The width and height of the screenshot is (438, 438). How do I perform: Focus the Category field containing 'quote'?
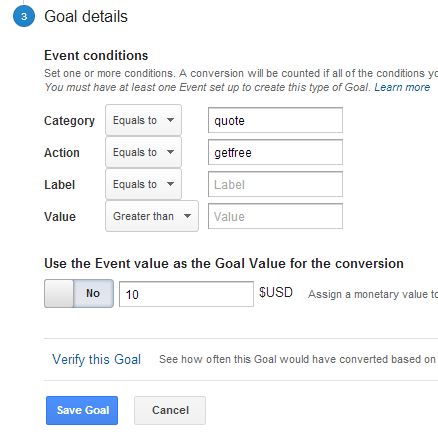tap(275, 120)
